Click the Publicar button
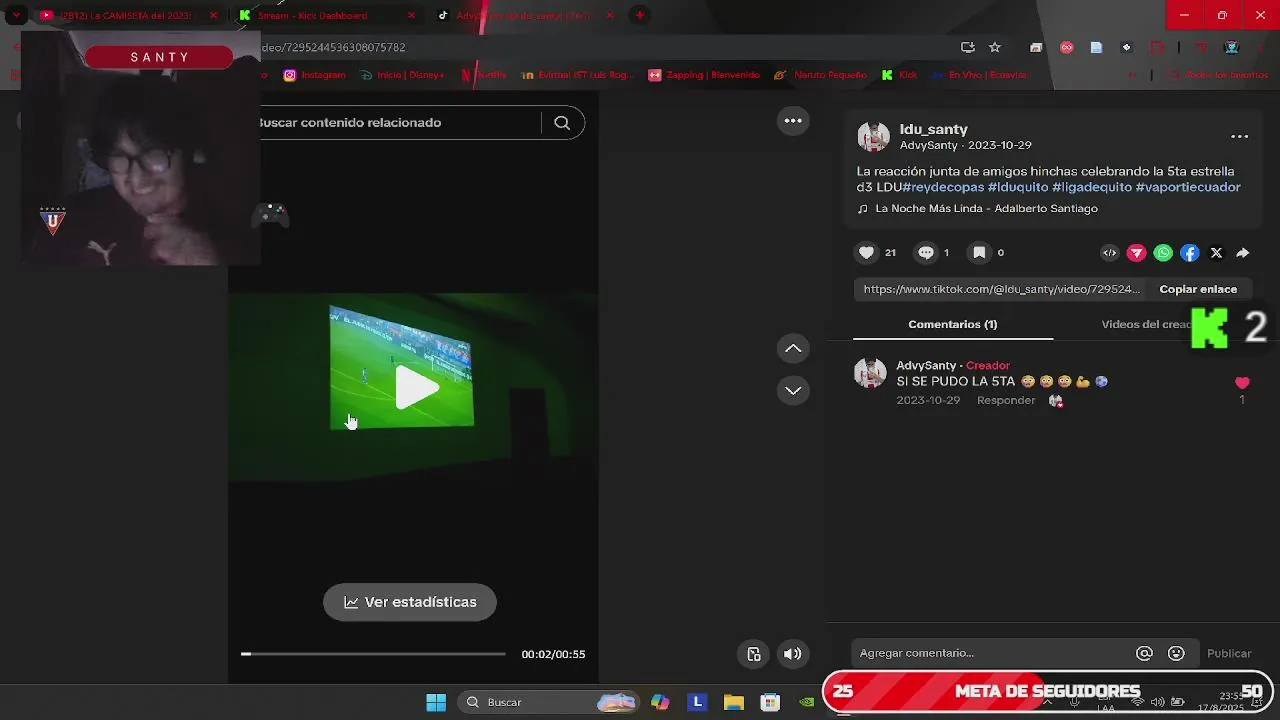Image resolution: width=1280 pixels, height=720 pixels. pyautogui.click(x=1229, y=653)
